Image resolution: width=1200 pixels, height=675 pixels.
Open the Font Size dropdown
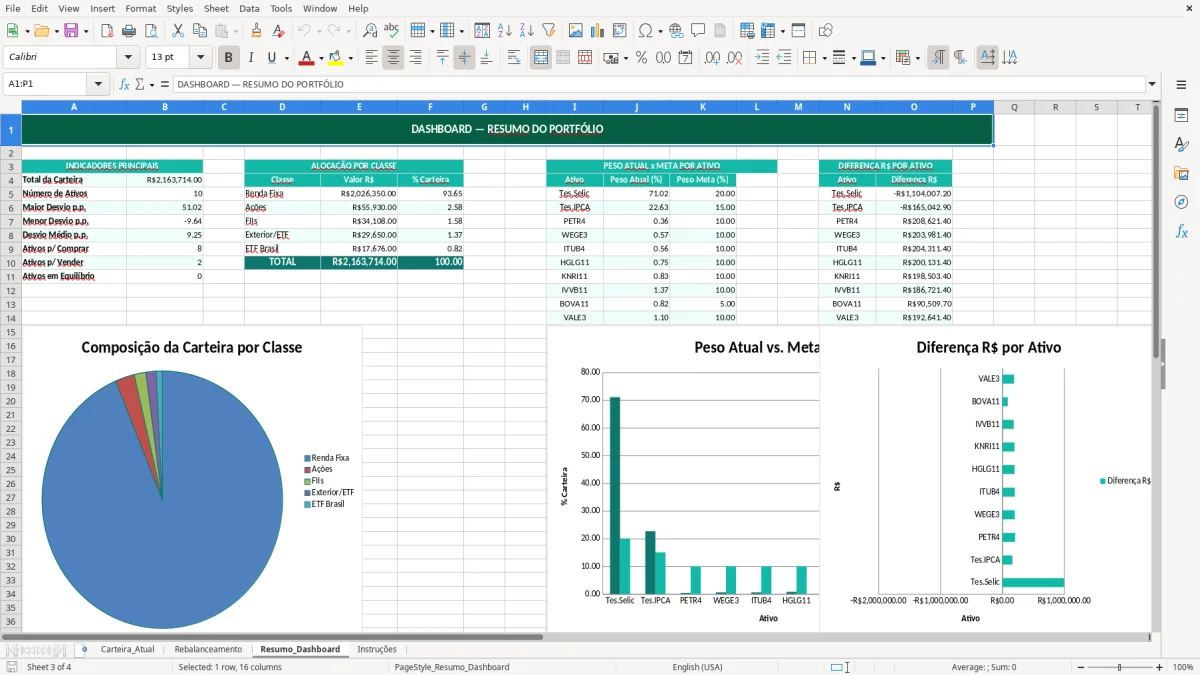tap(200, 58)
